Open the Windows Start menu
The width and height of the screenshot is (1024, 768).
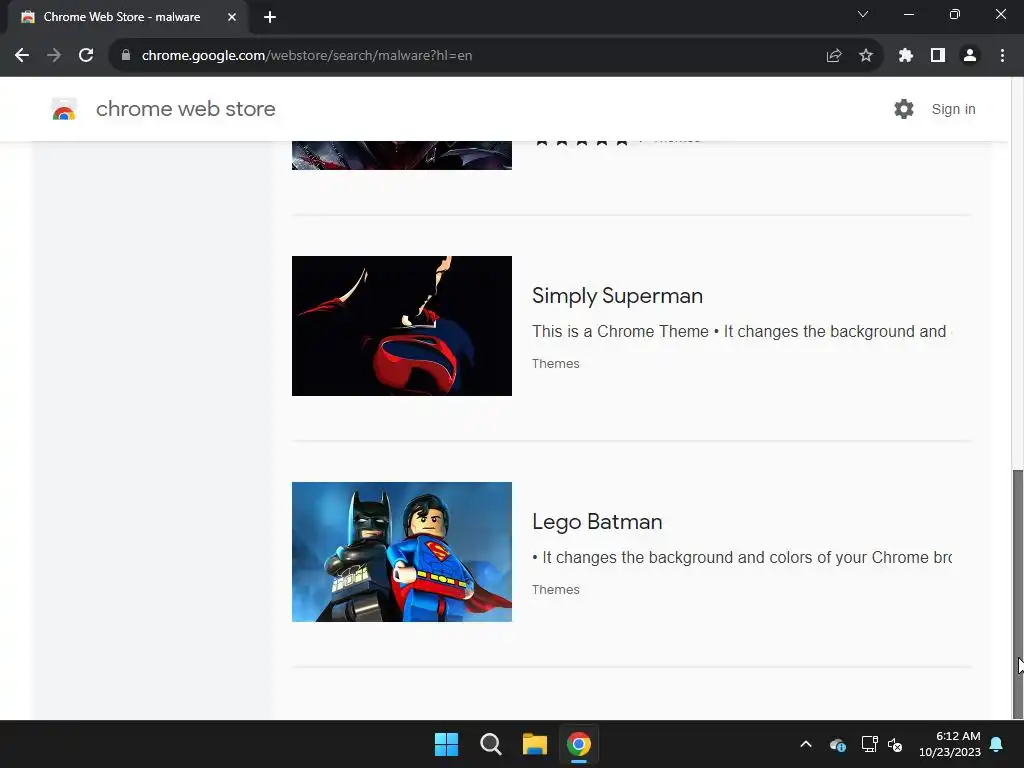(x=447, y=744)
